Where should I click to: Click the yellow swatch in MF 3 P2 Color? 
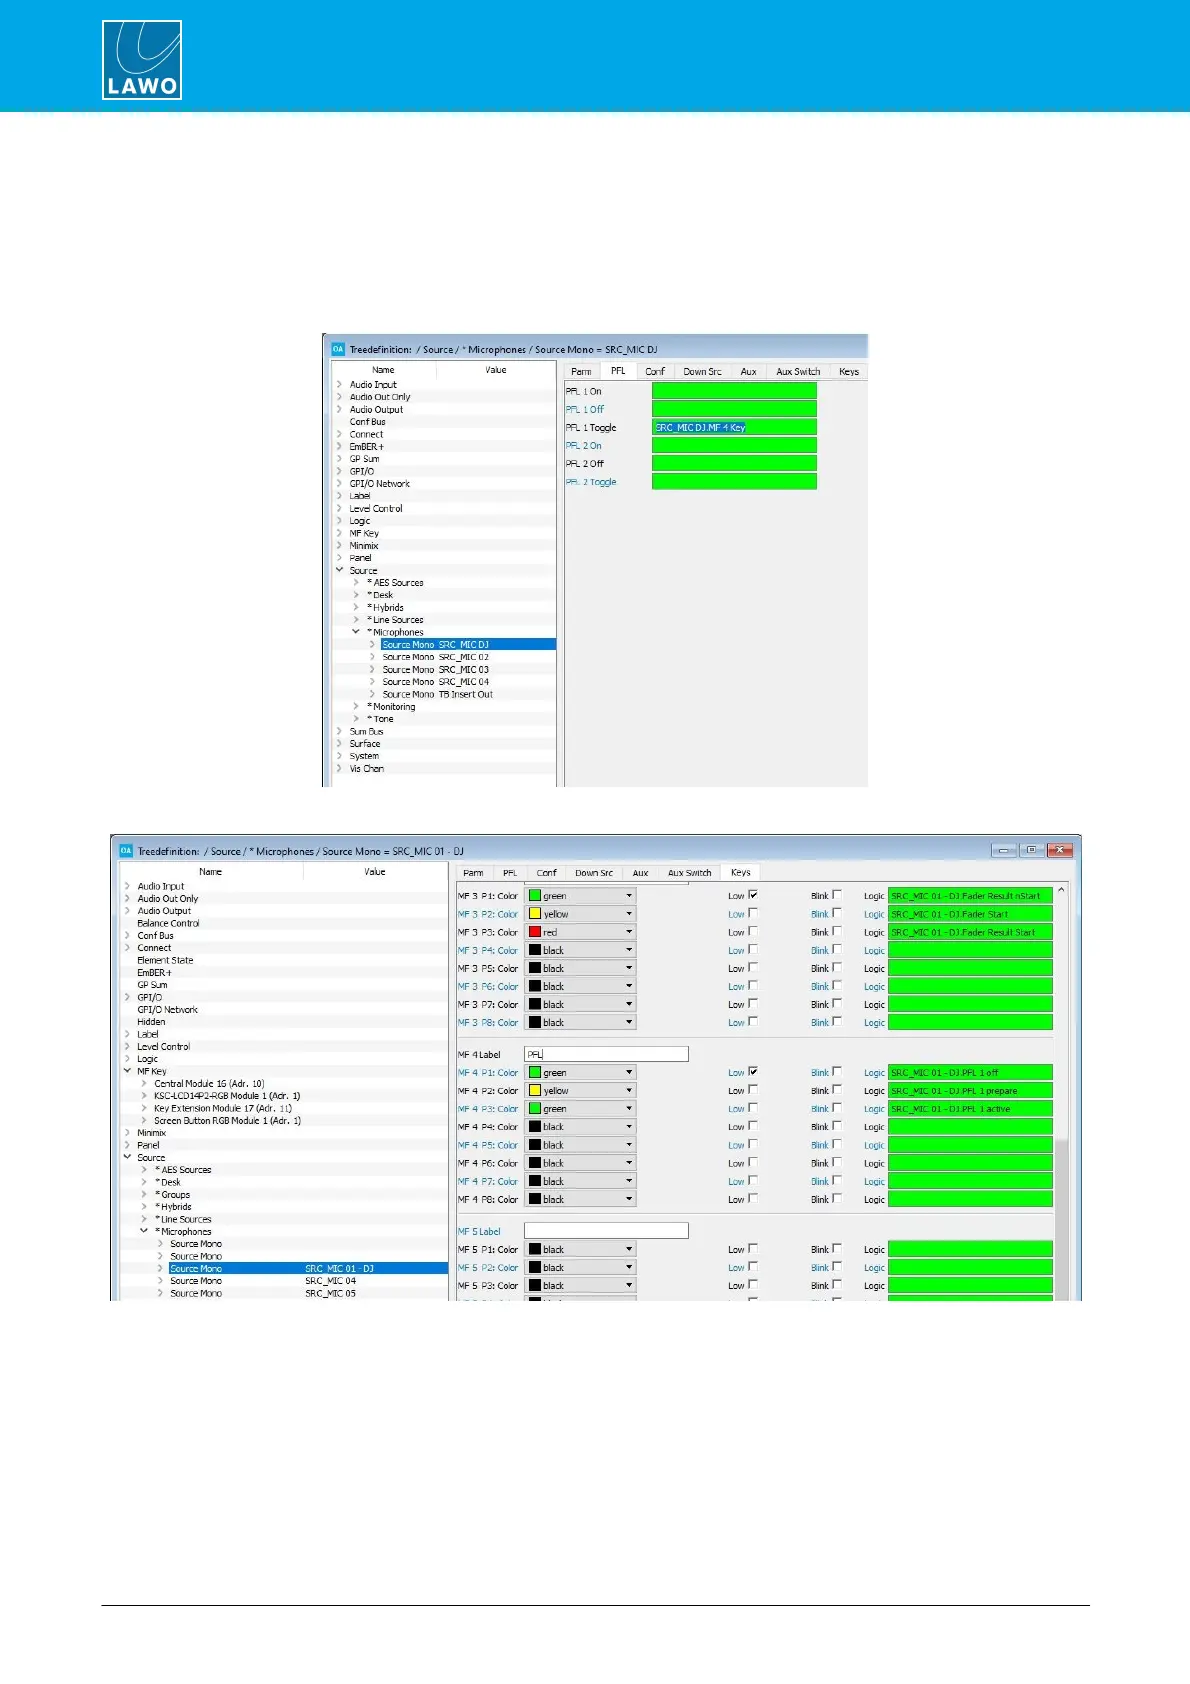tap(535, 914)
